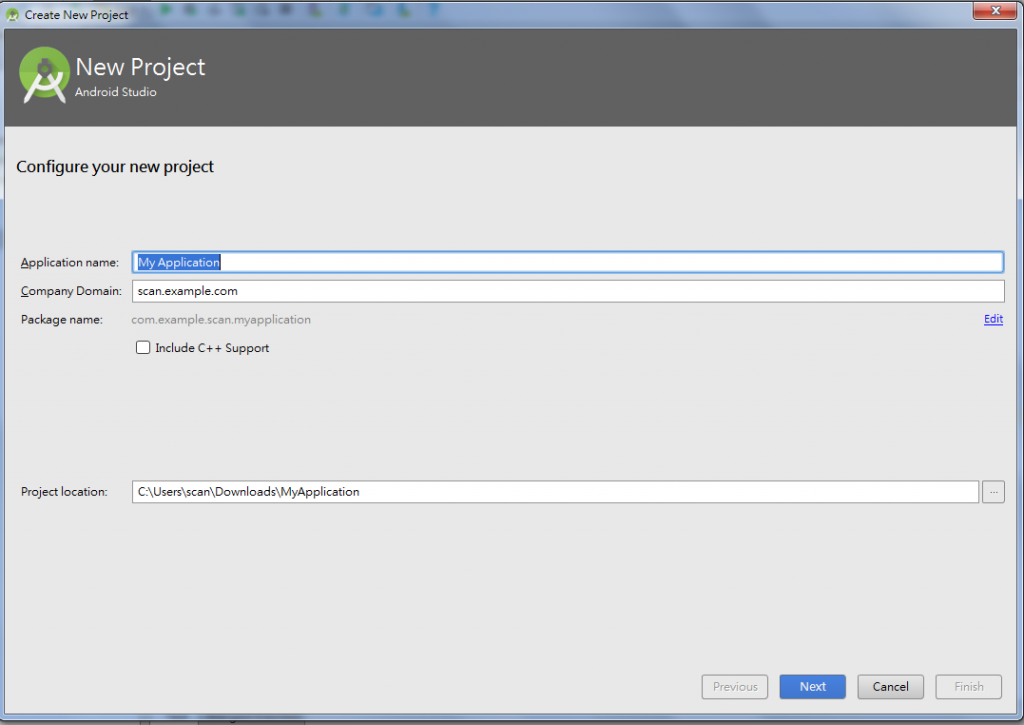Click the Previous button
Image resolution: width=1024 pixels, height=725 pixels.
[x=735, y=686]
